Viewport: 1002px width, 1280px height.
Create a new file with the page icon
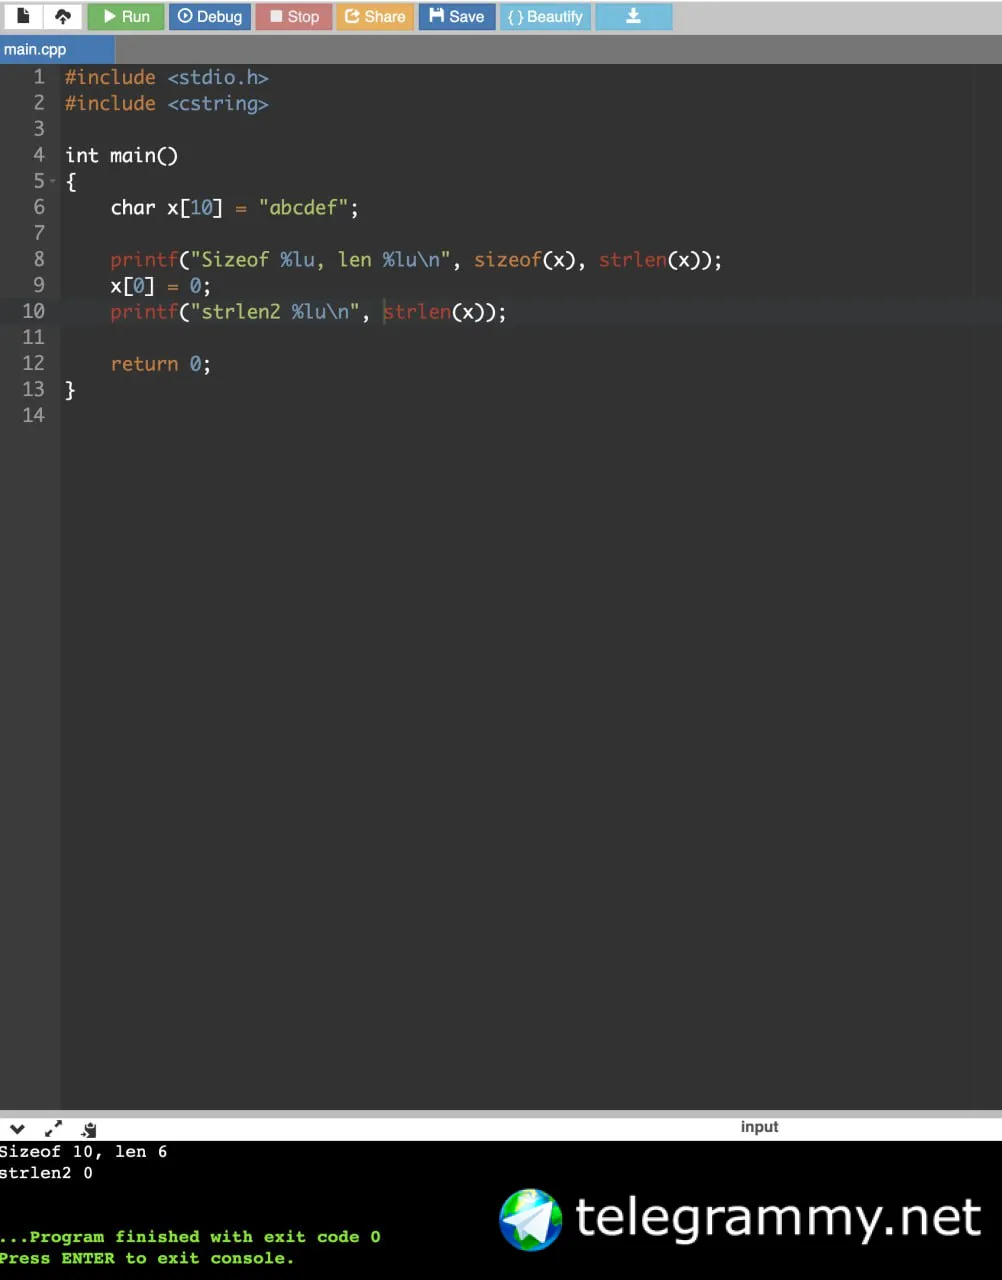(23, 16)
